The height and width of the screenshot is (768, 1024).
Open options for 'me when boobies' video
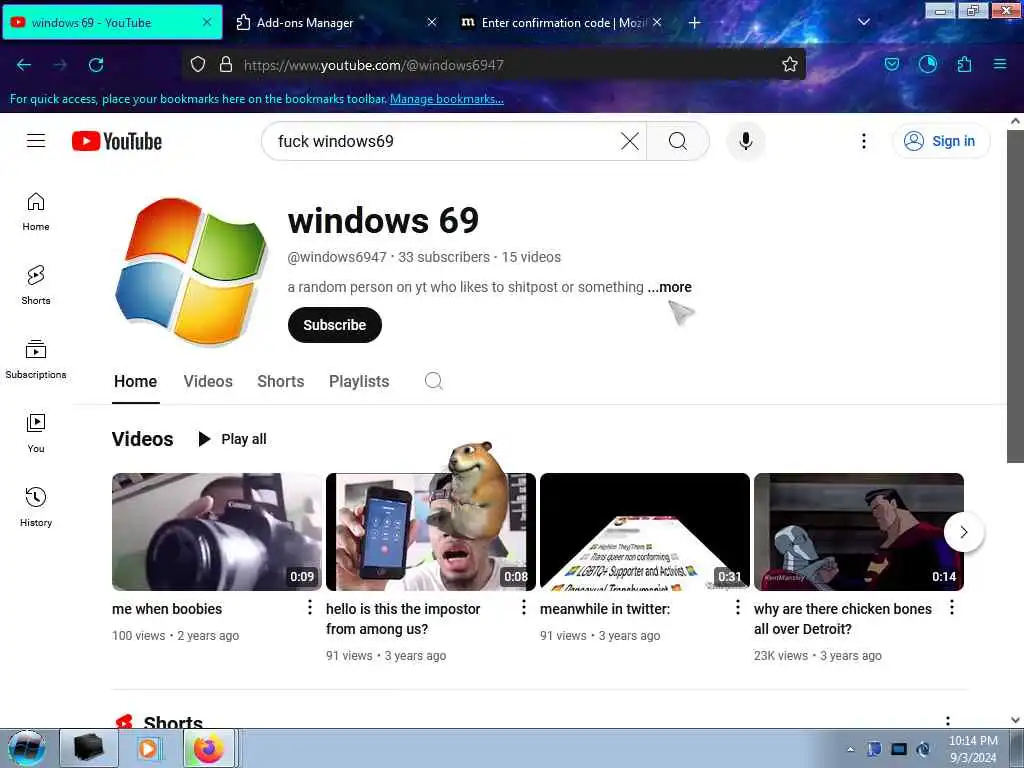tap(310, 607)
